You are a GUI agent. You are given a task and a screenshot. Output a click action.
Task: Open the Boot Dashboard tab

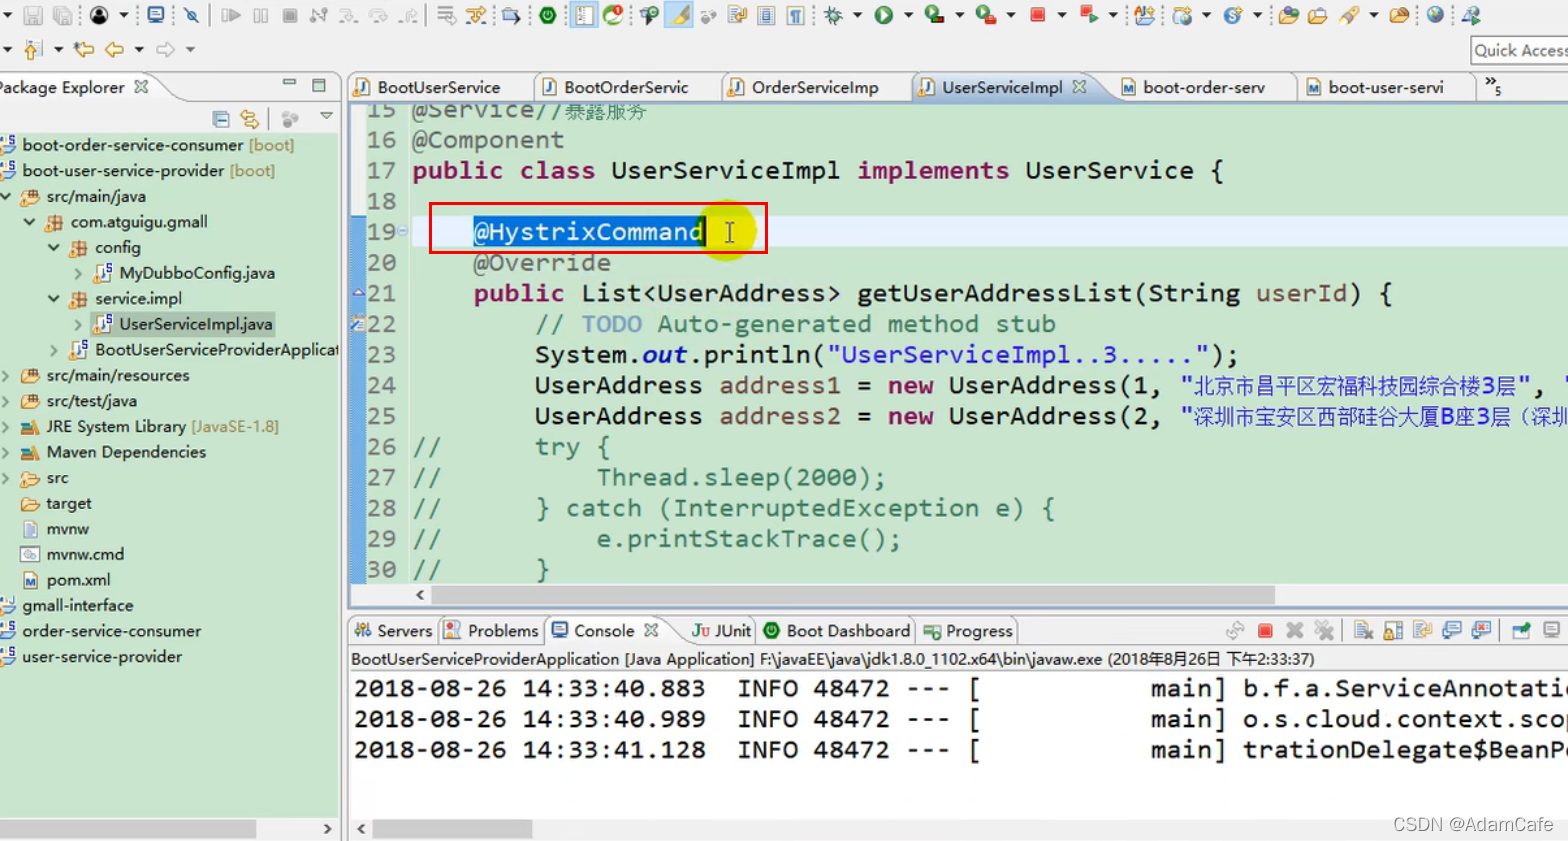pyautogui.click(x=837, y=631)
